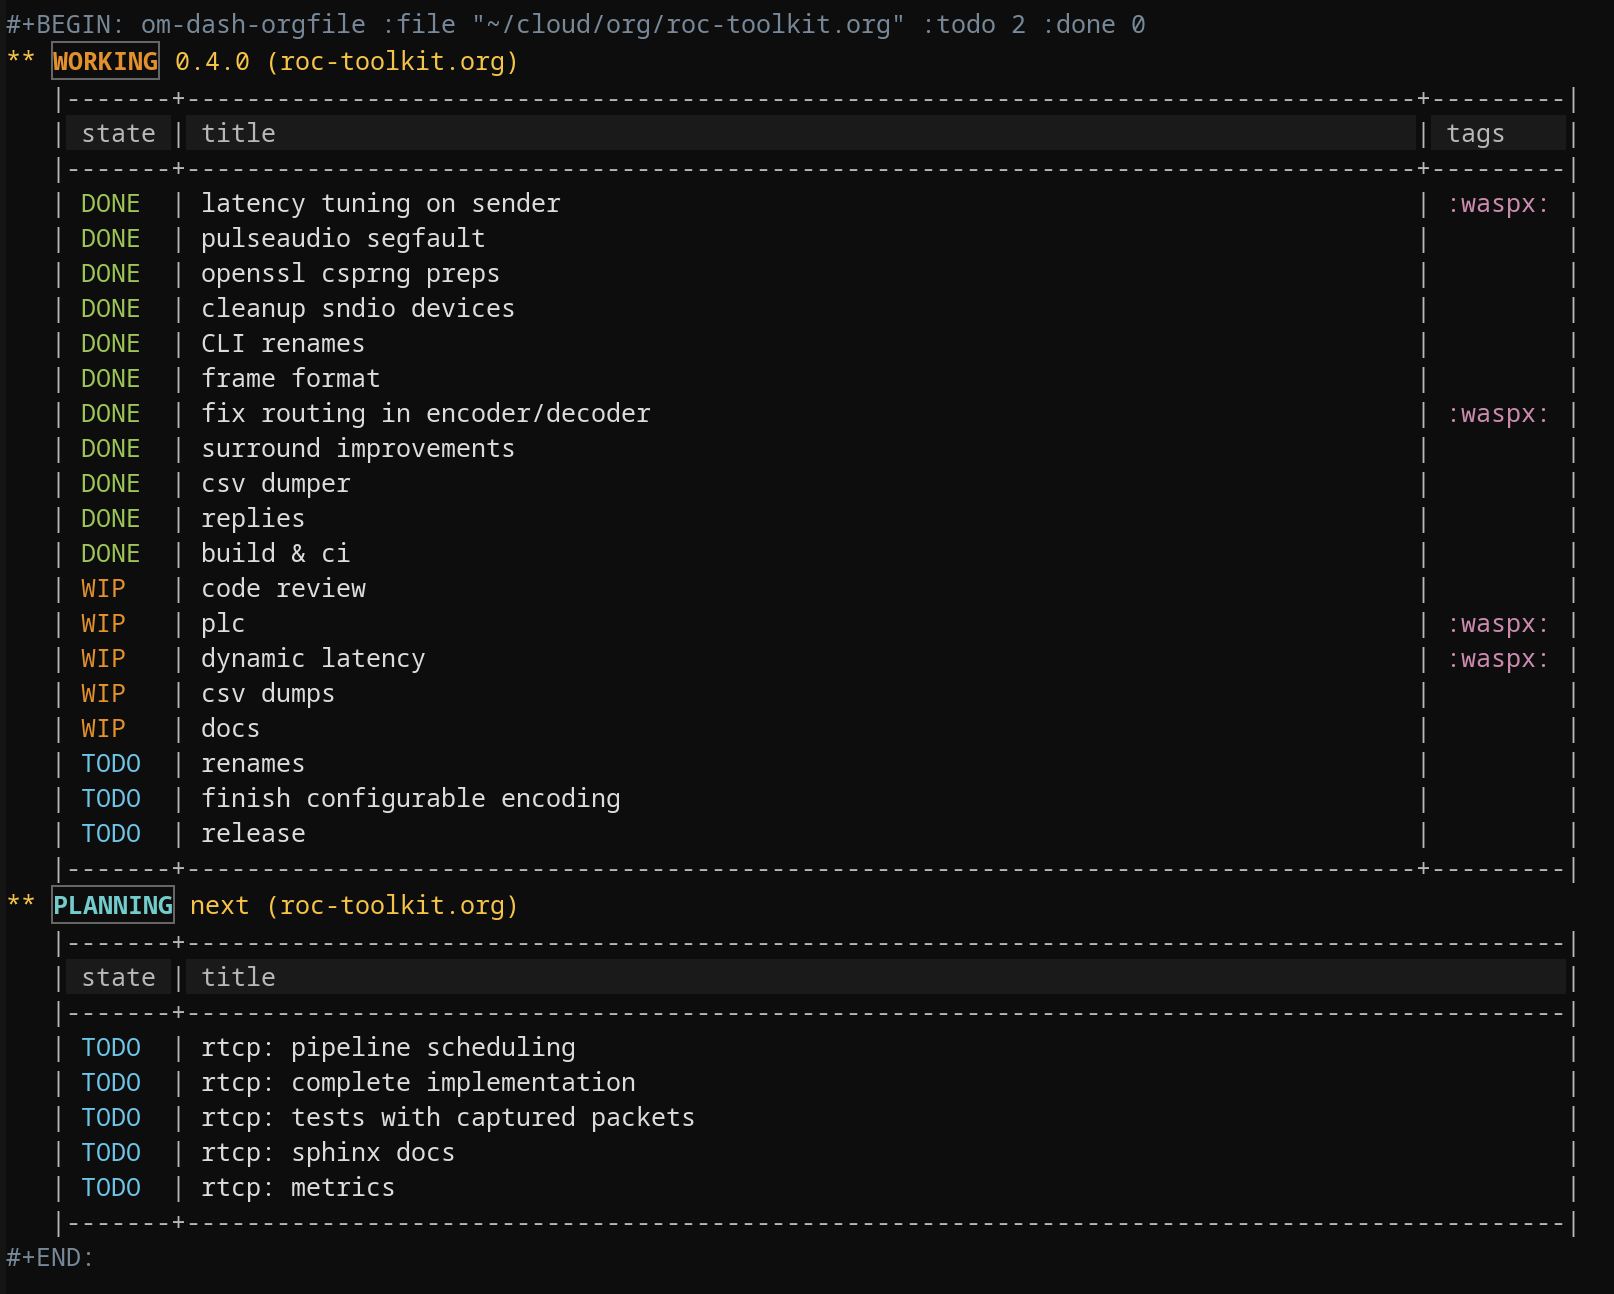Click the :waspx: tag on the latency tuning row
The width and height of the screenshot is (1614, 1294).
click(x=1498, y=204)
